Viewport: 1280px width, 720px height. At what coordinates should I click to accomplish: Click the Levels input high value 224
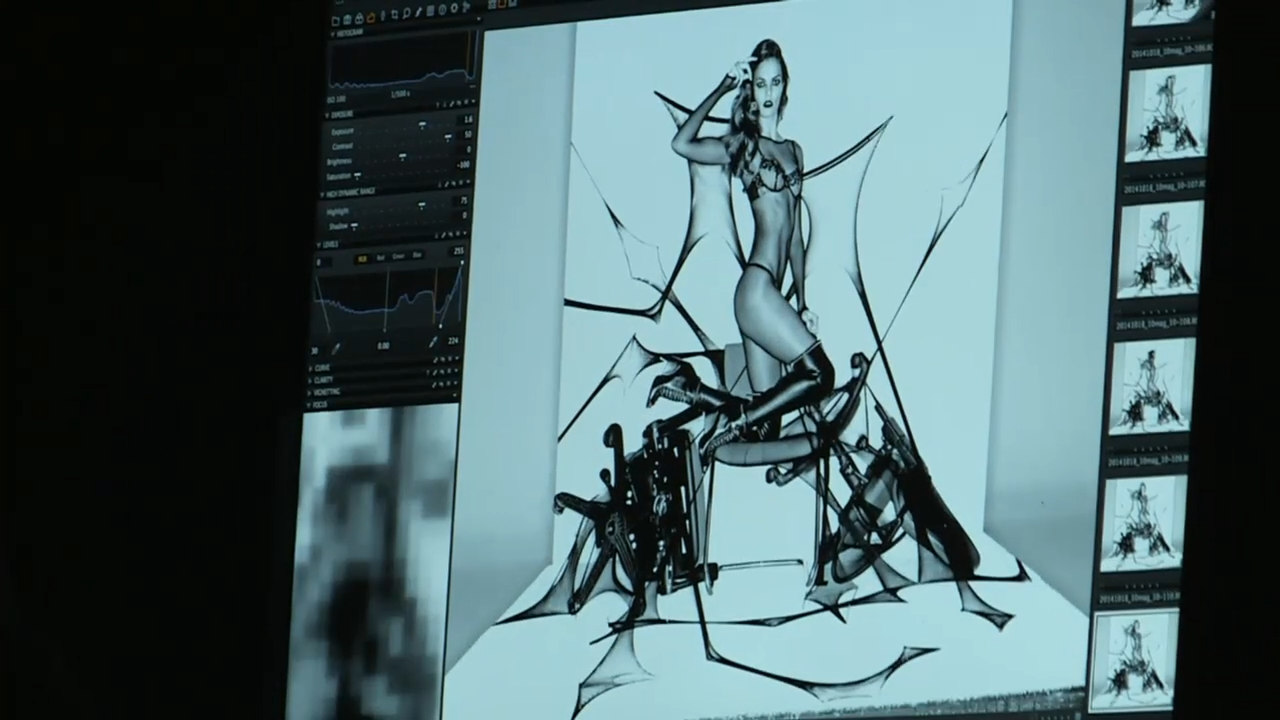(x=453, y=341)
